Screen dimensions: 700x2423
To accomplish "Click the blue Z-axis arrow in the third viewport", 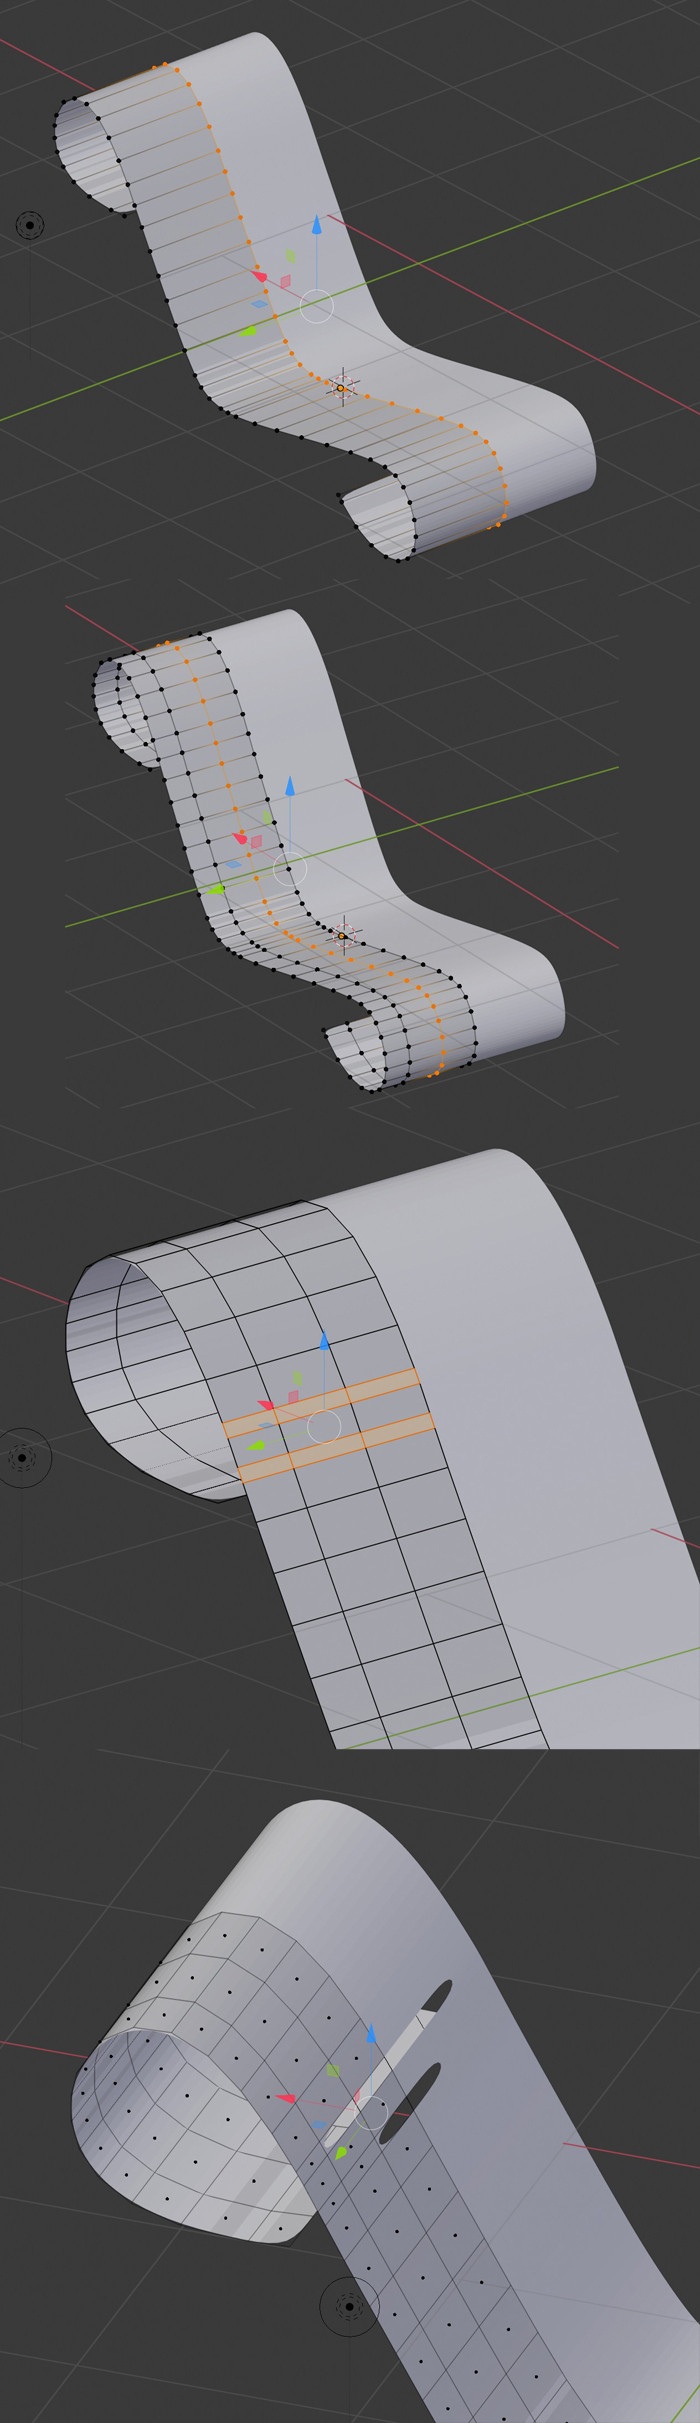I will tap(323, 1341).
